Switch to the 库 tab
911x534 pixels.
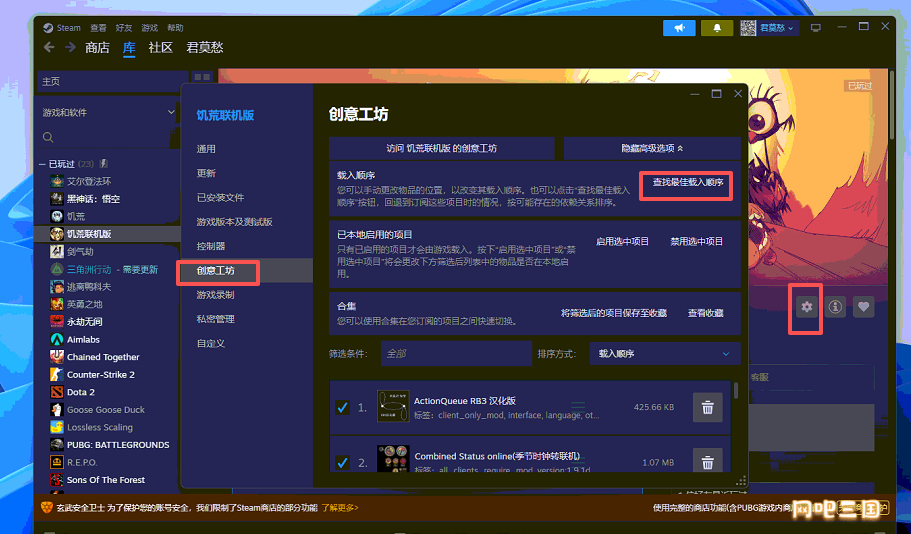129,48
